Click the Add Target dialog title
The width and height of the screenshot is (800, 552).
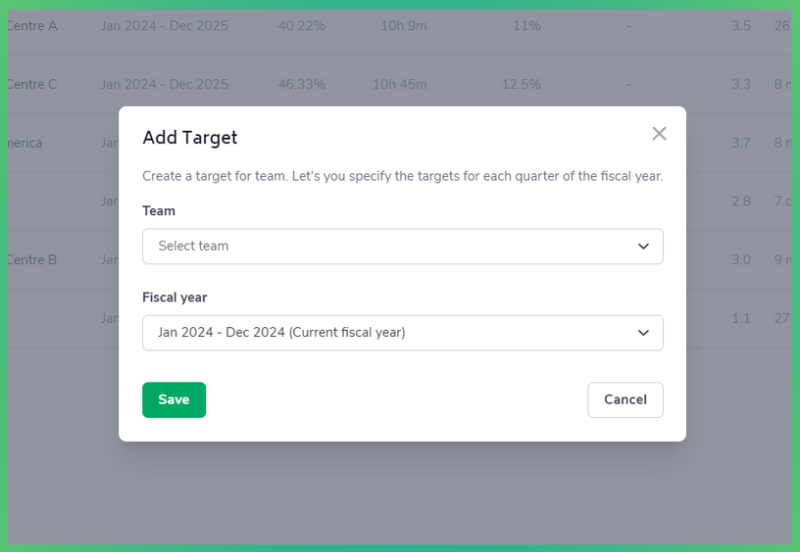point(190,138)
